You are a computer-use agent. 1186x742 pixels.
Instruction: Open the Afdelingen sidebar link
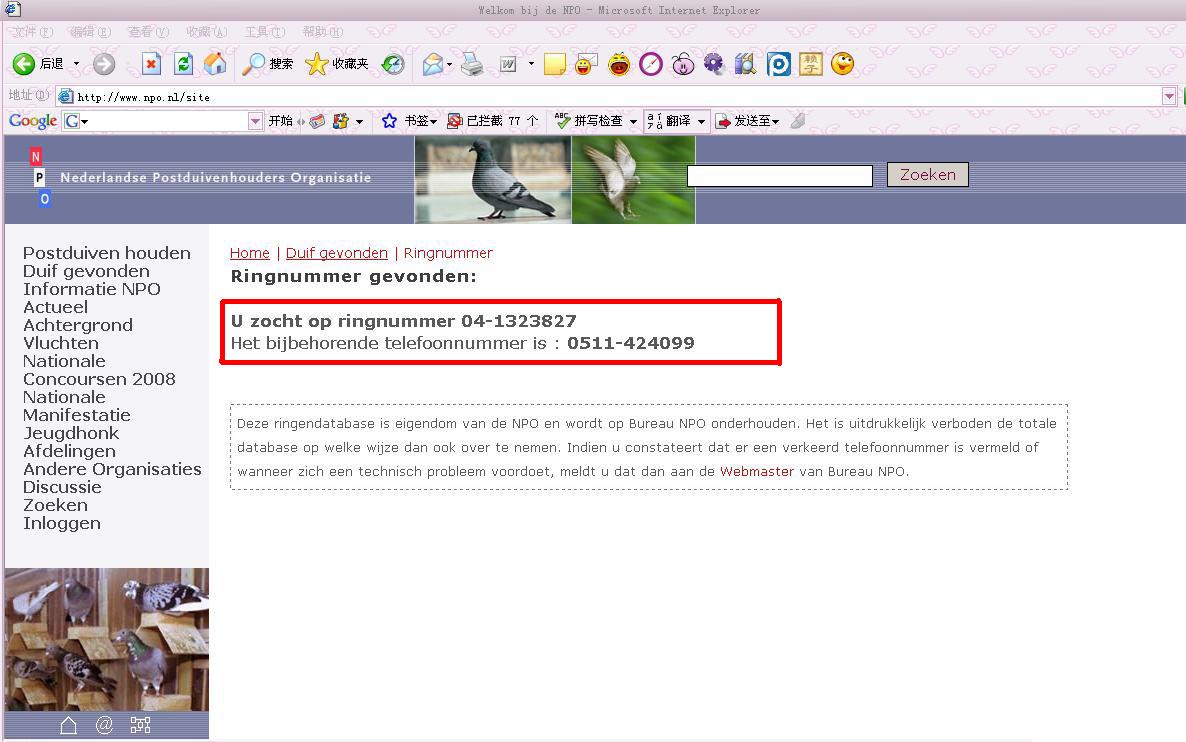click(x=70, y=452)
